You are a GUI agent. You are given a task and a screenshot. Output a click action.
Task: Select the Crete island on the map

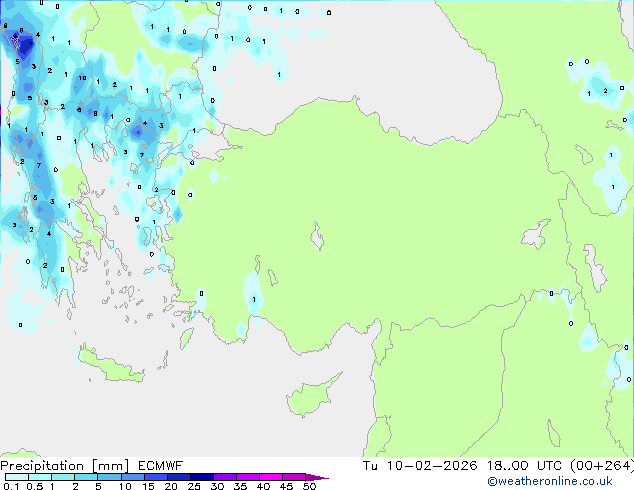click(111, 364)
